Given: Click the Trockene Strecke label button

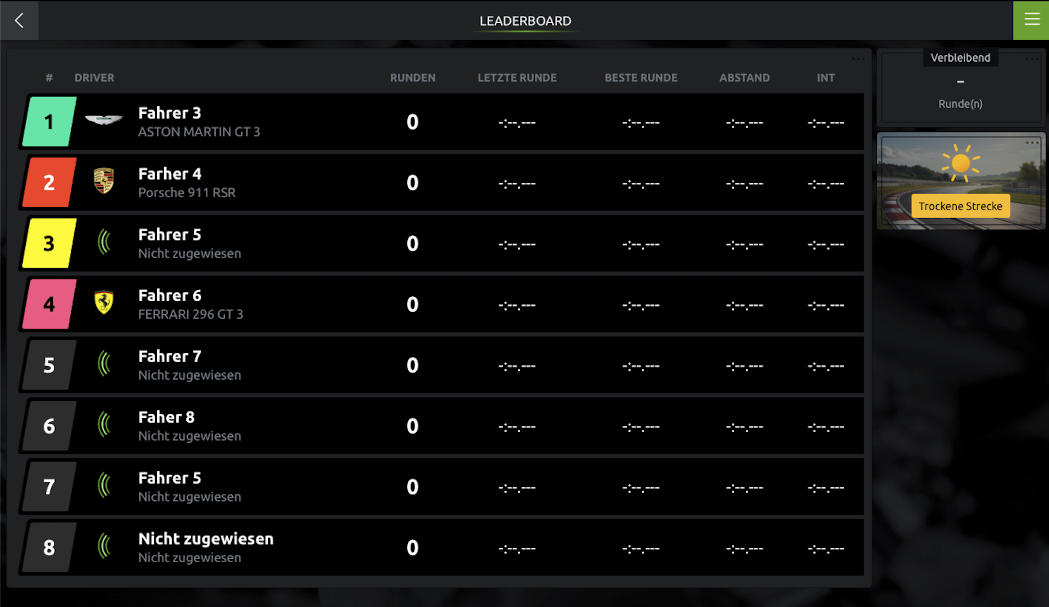Looking at the screenshot, I should tap(960, 206).
